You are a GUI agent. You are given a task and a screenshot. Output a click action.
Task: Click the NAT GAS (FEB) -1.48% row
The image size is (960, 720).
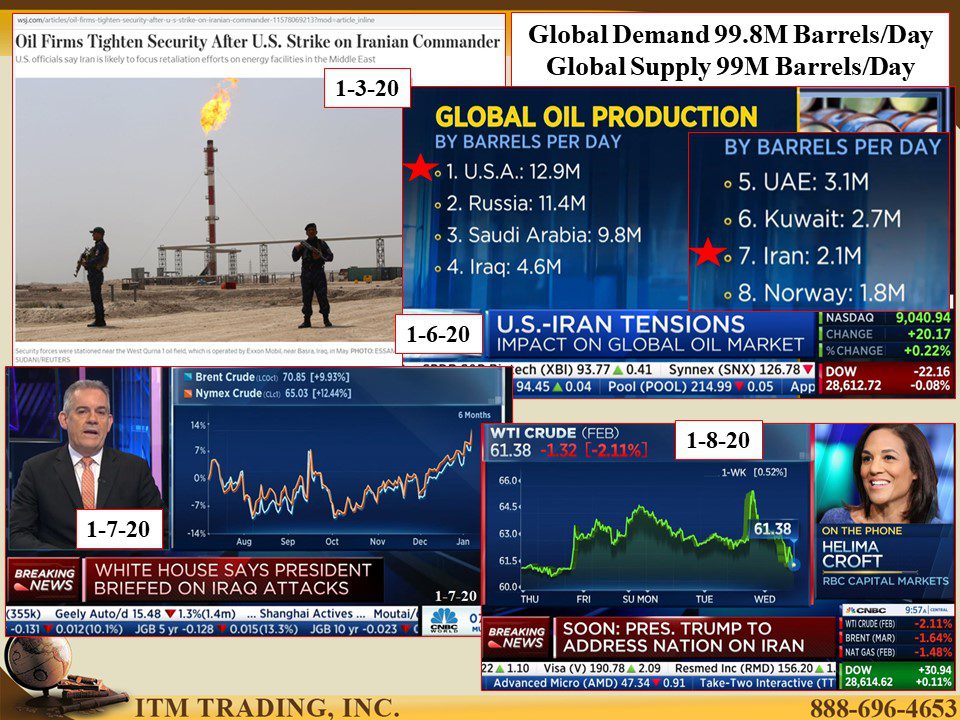coord(897,652)
